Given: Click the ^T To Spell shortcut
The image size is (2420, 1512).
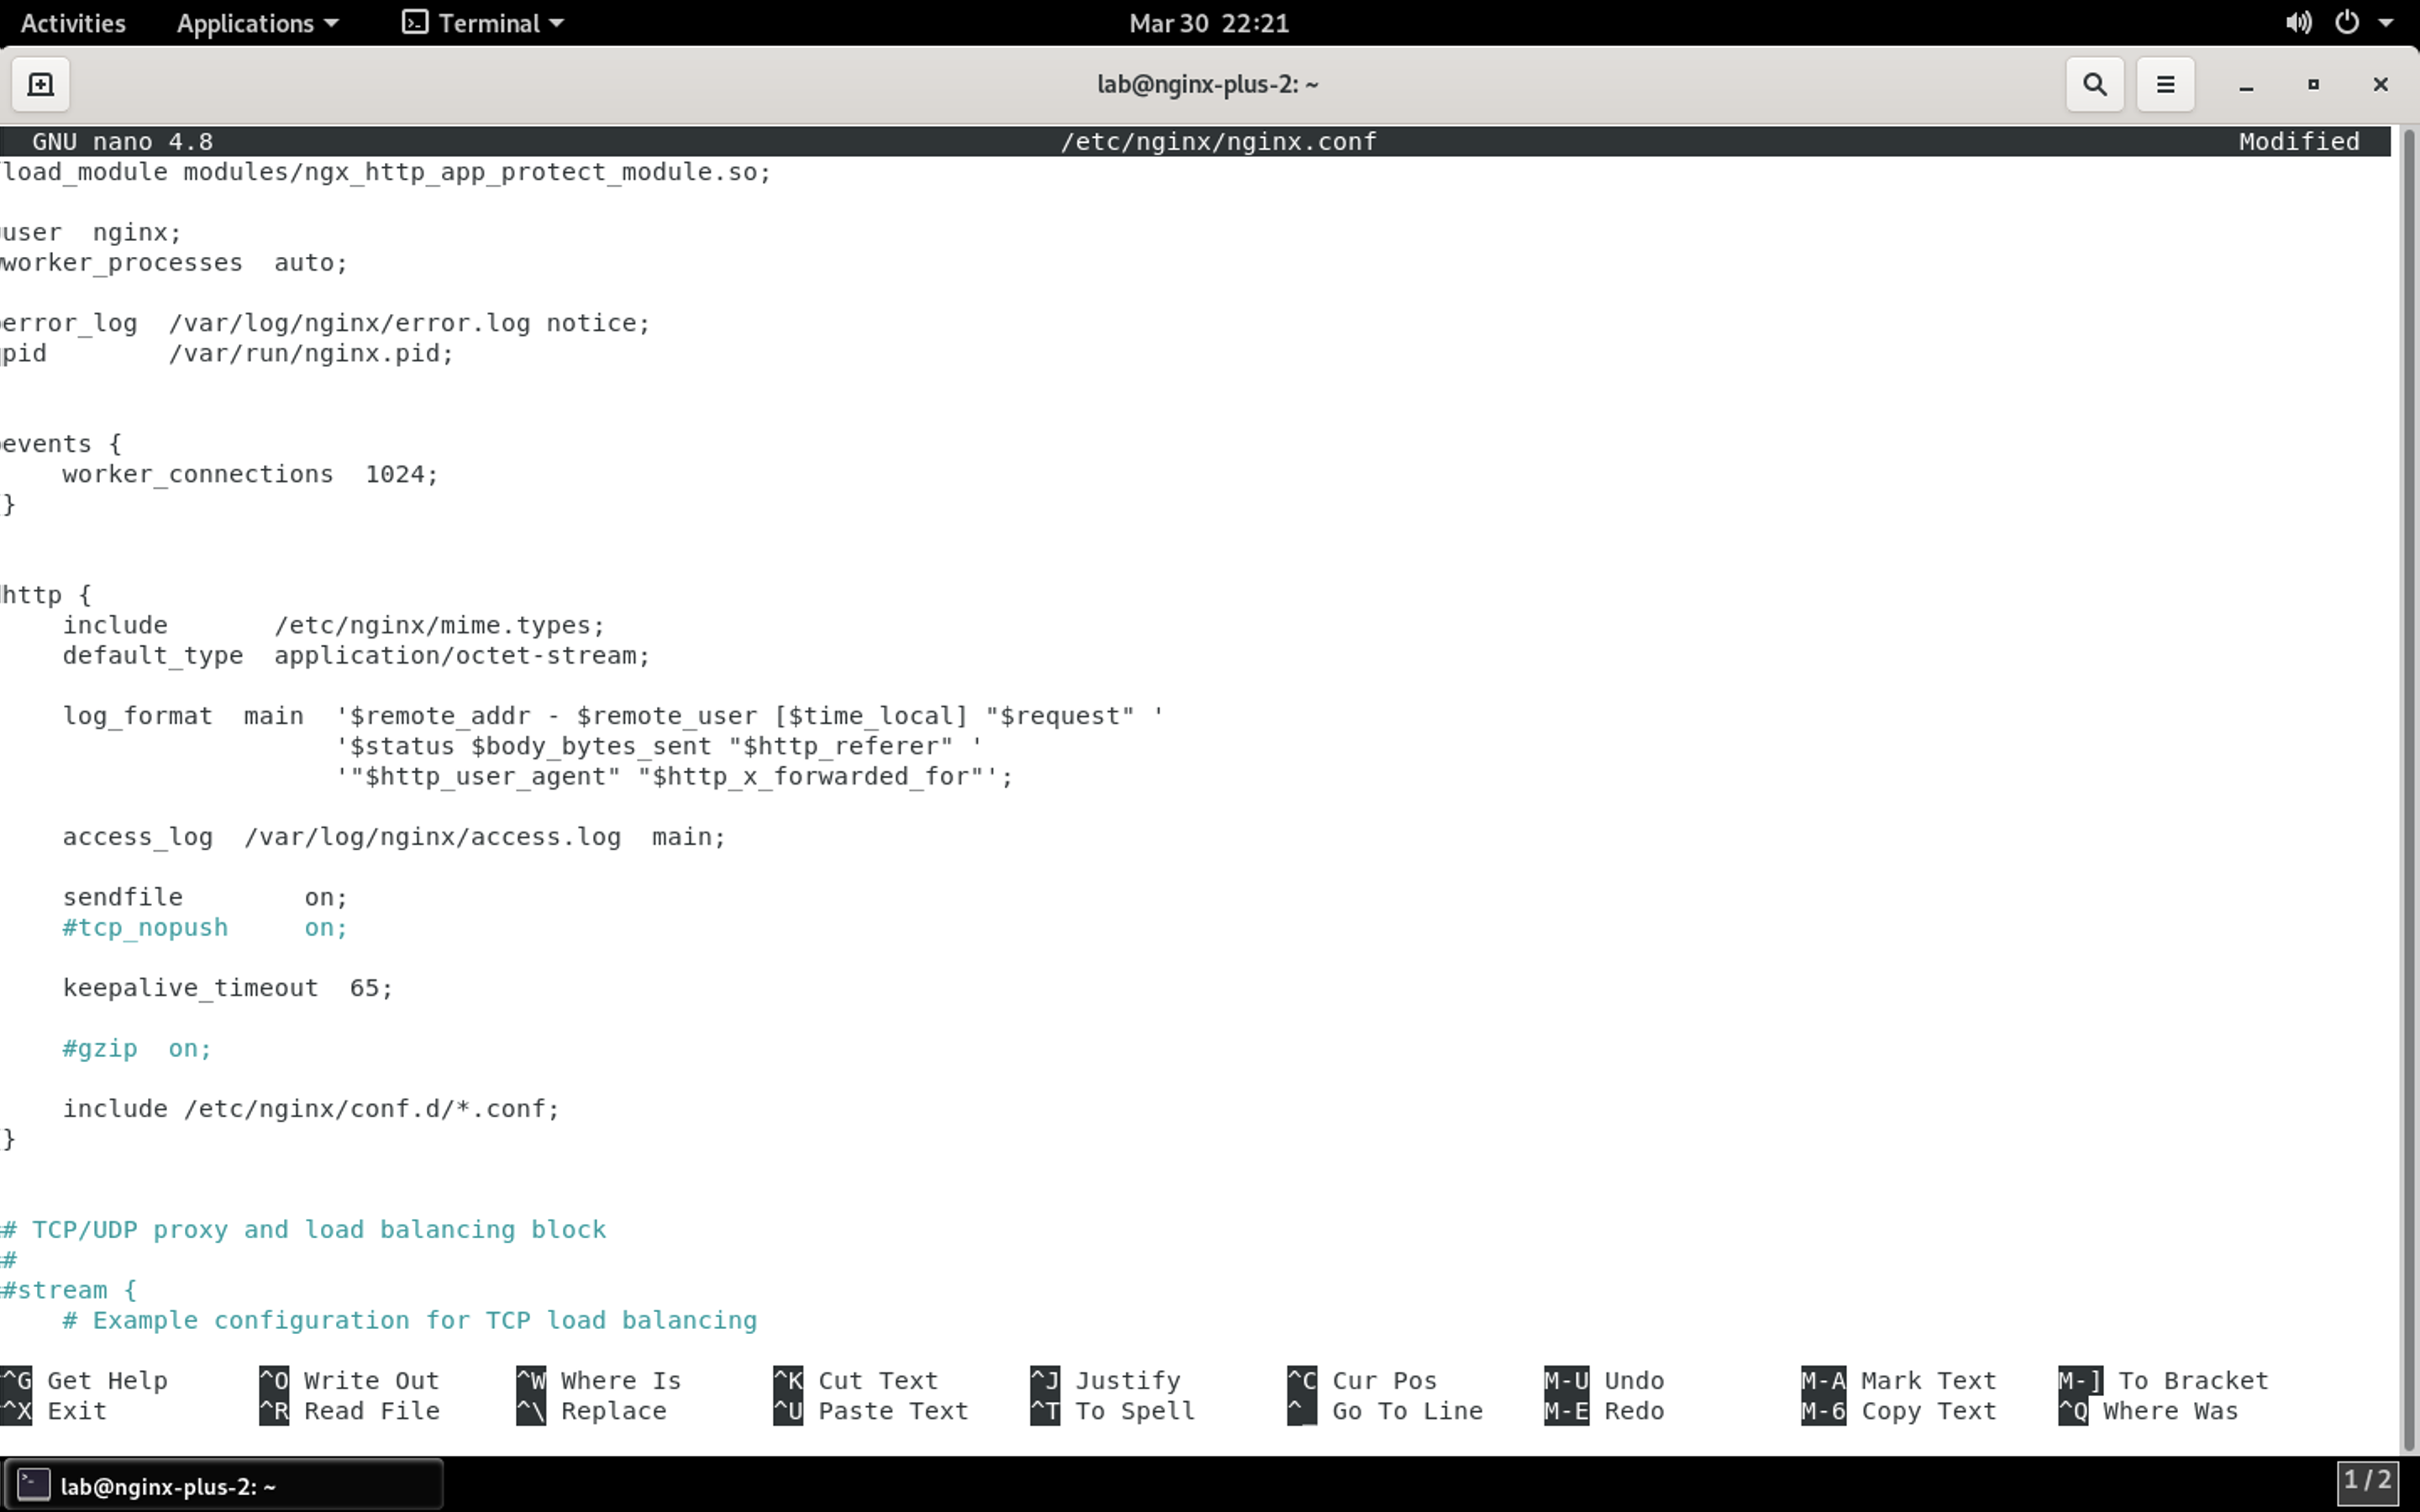Looking at the screenshot, I should (x=1113, y=1411).
